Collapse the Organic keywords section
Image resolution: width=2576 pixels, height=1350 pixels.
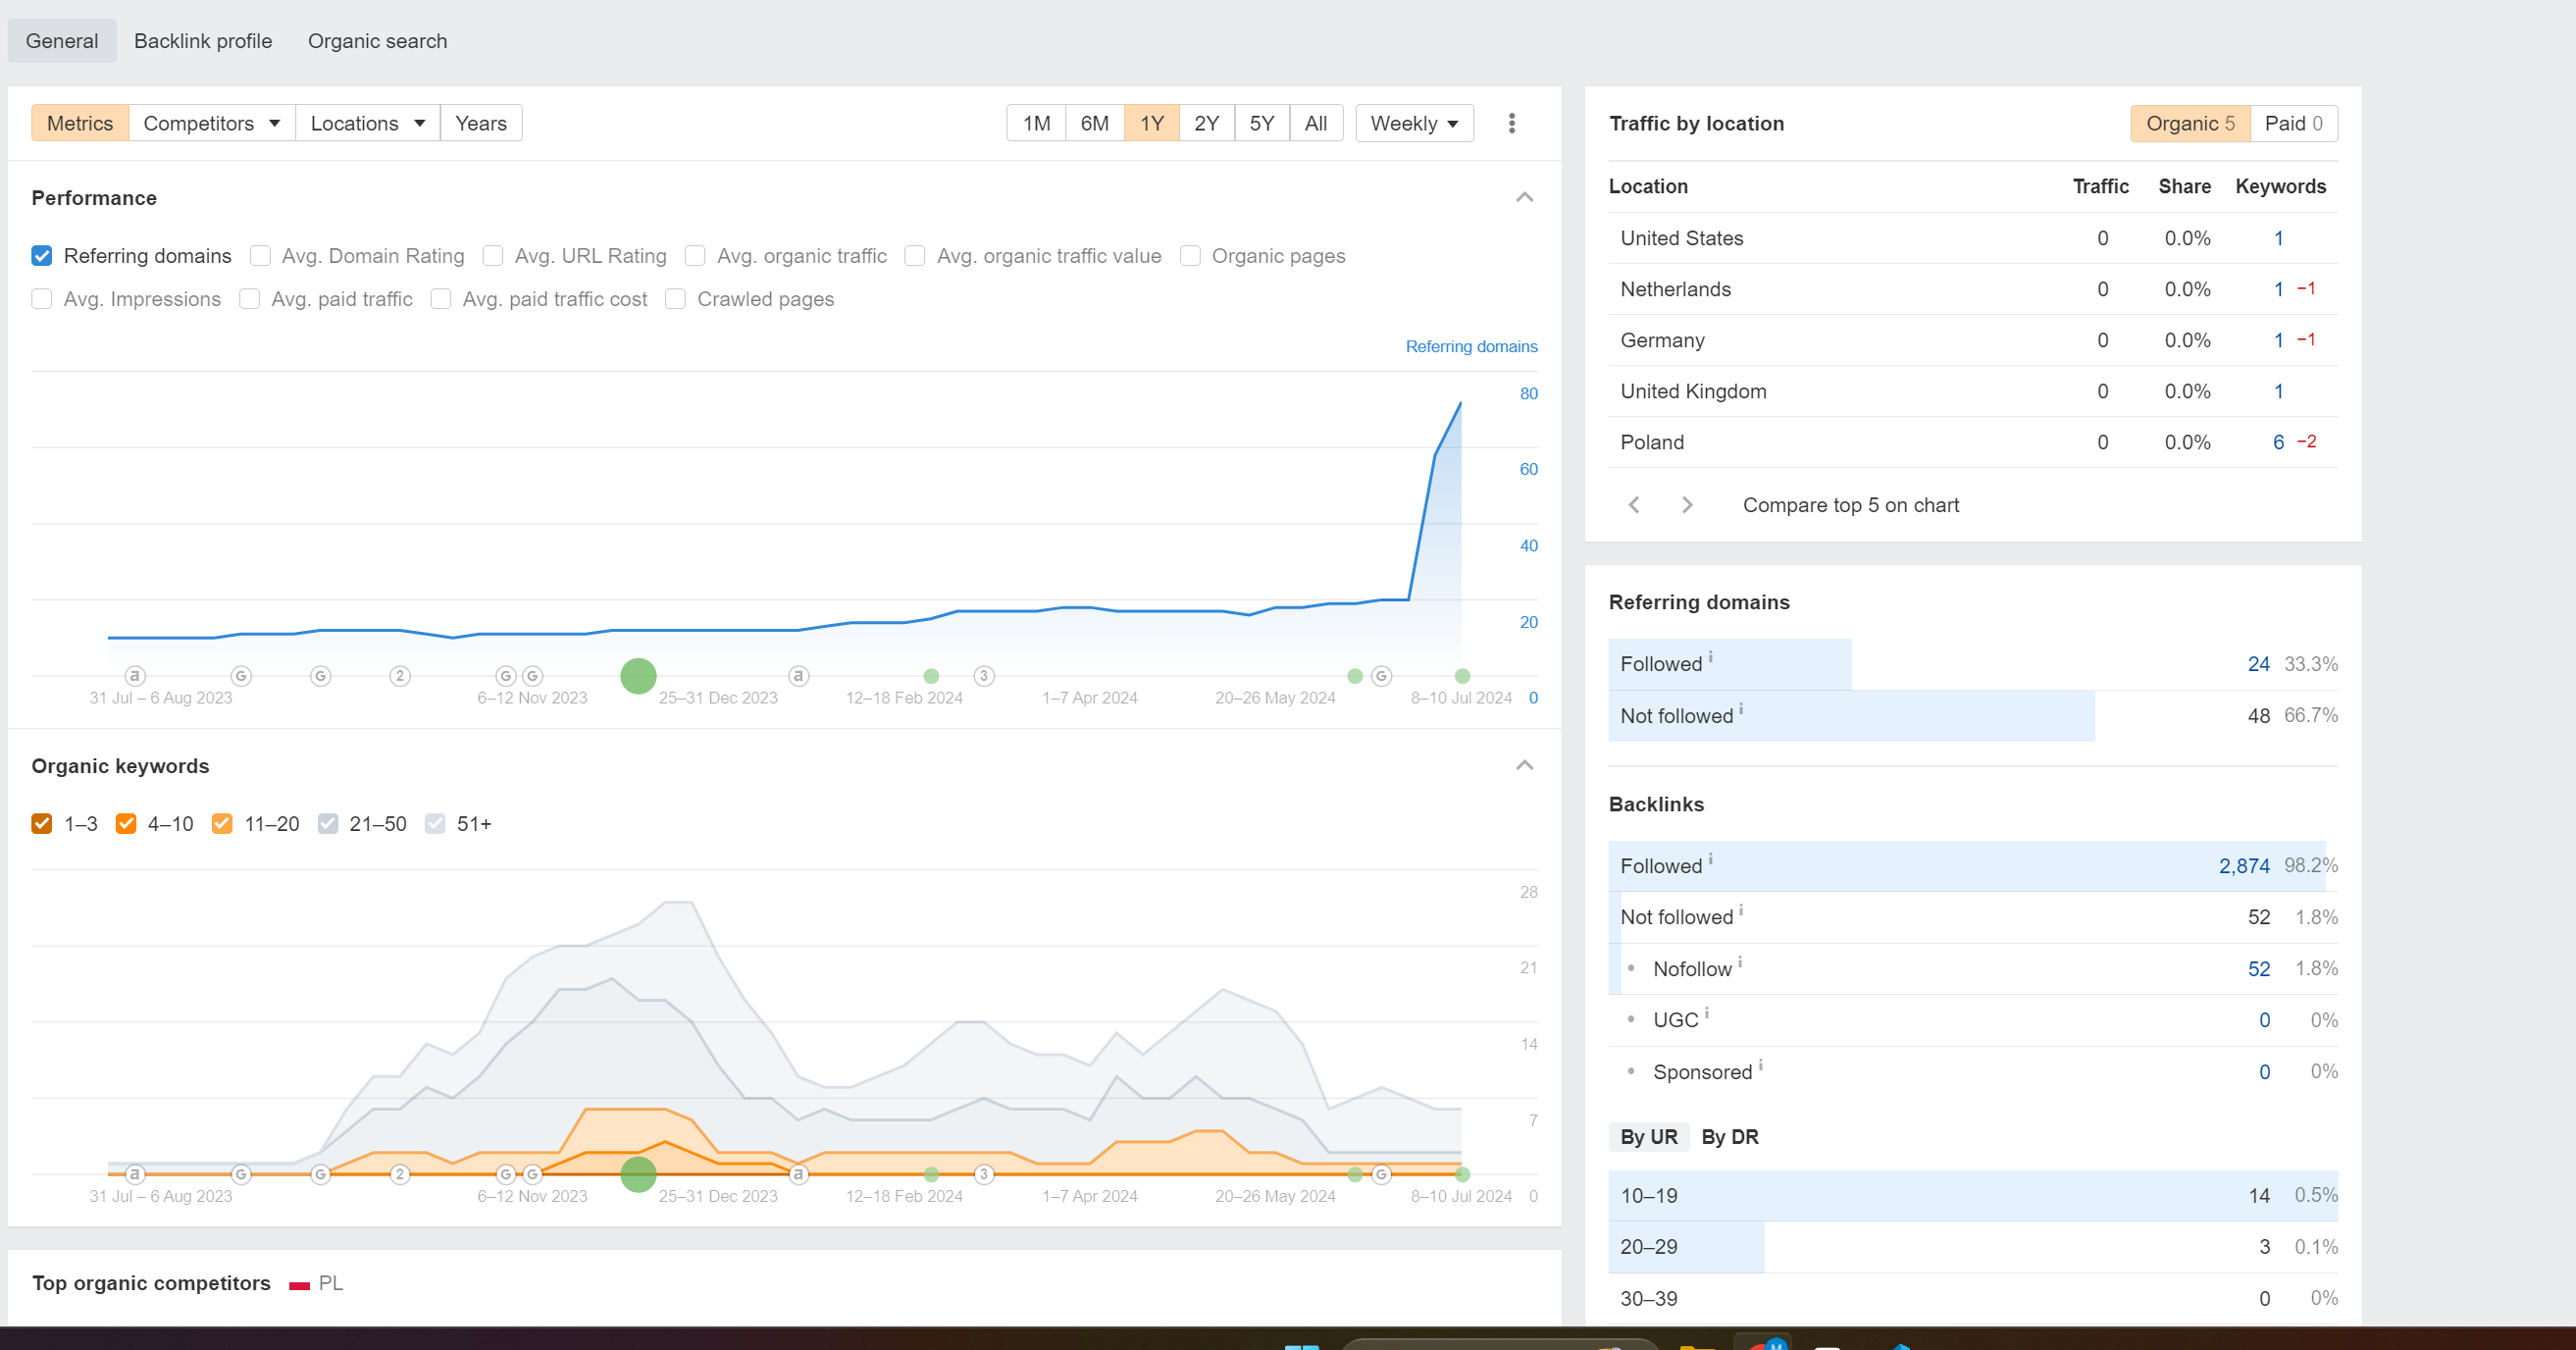point(1524,765)
